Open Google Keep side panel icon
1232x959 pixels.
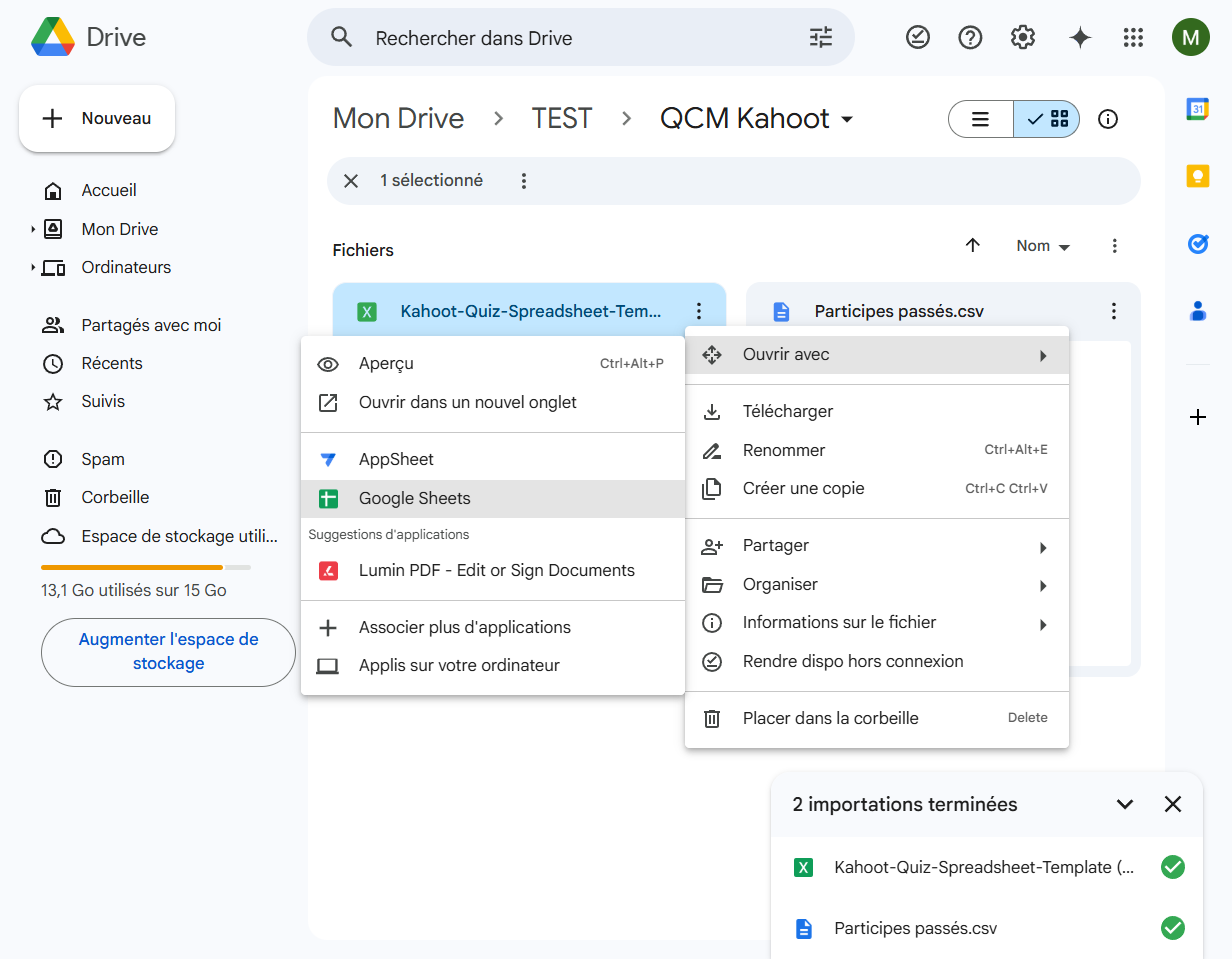pyautogui.click(x=1198, y=176)
